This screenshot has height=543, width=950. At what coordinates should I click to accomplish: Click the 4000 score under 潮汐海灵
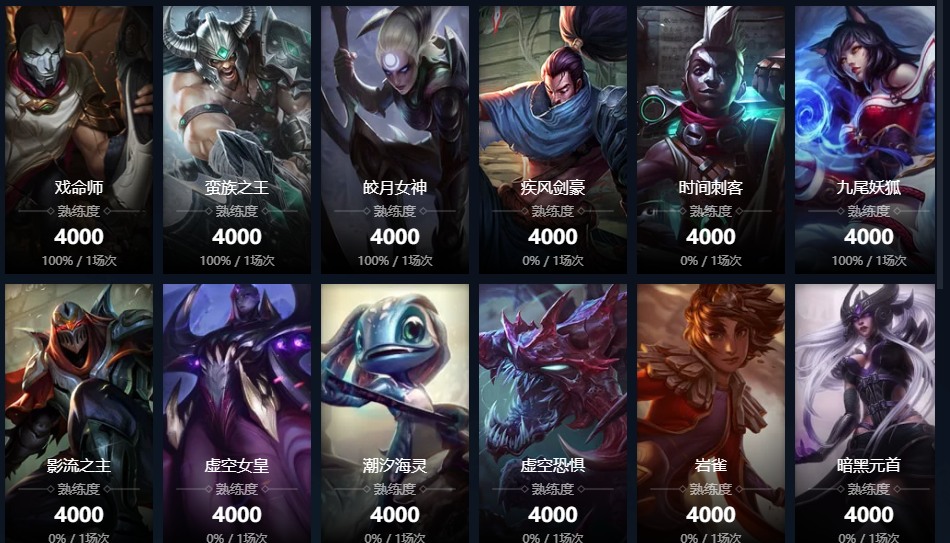pyautogui.click(x=395, y=515)
